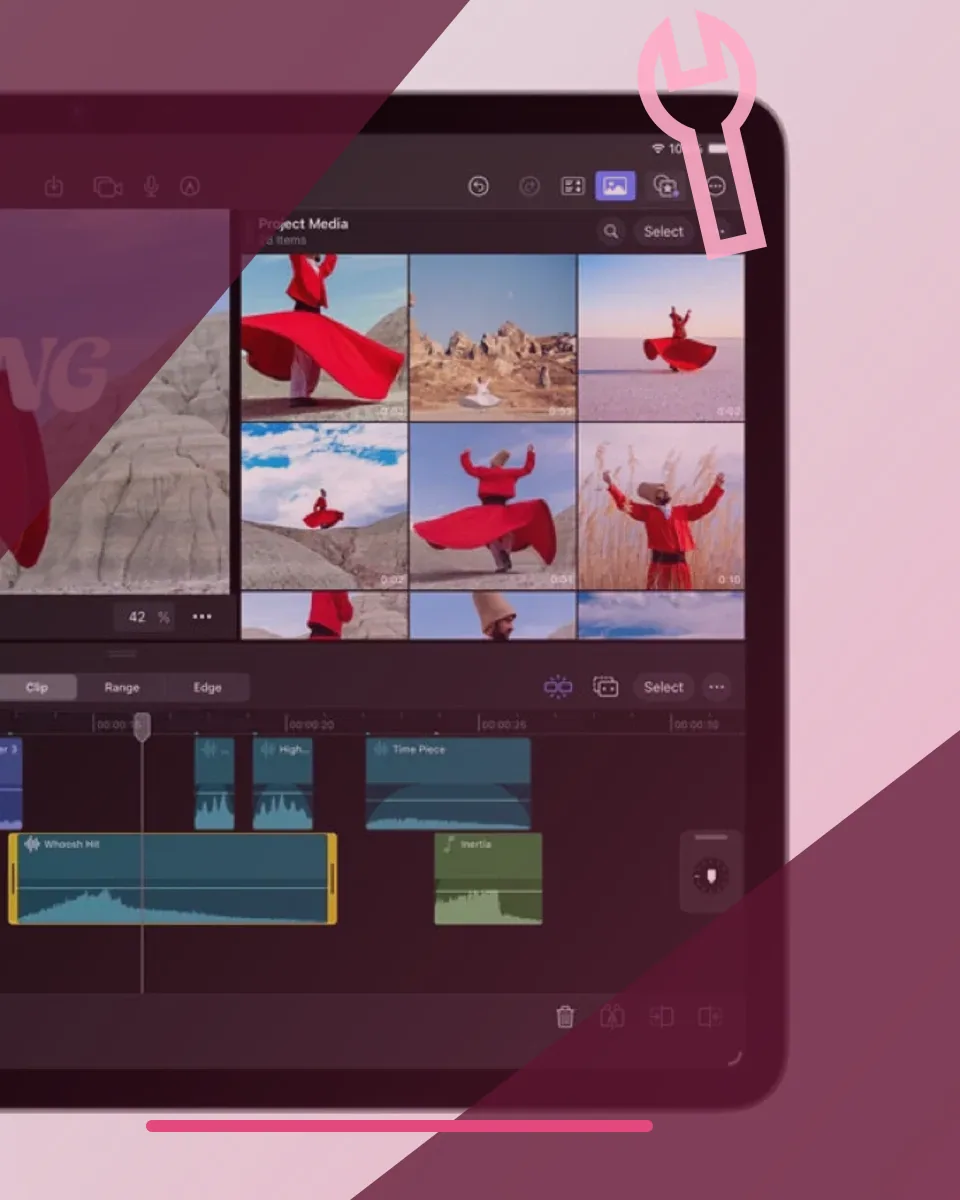Redo the last undone edit
Viewport: 960px width, 1200px height.
pos(530,186)
